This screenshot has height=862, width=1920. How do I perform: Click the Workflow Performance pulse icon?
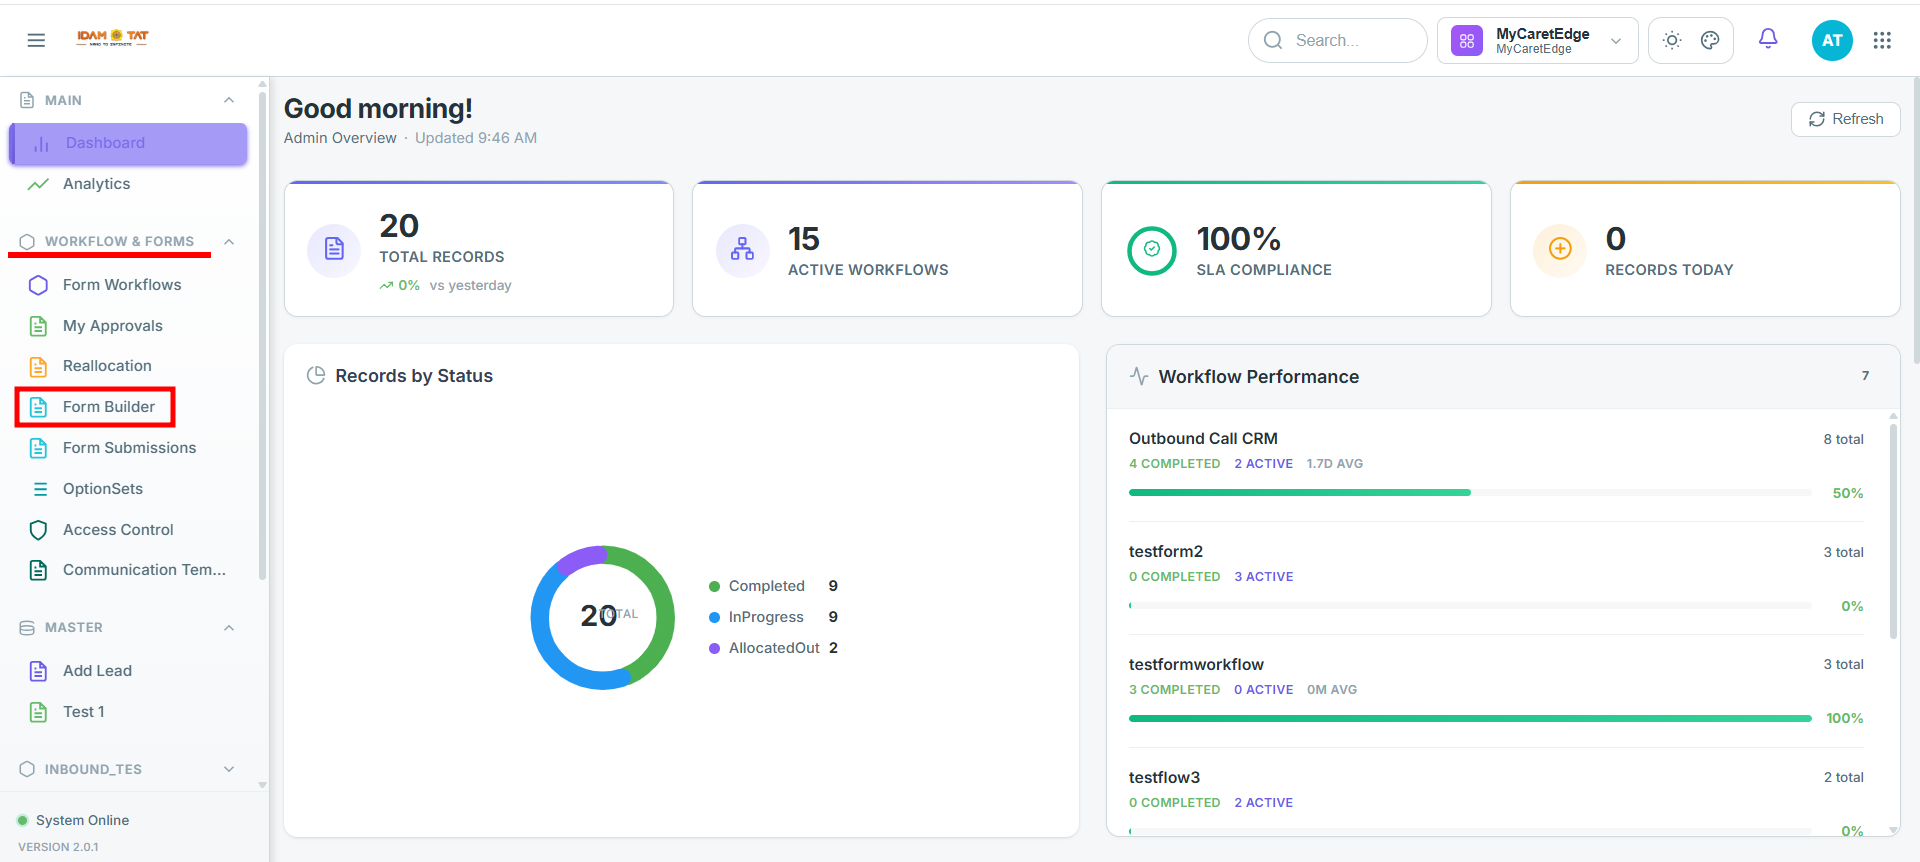[1139, 376]
